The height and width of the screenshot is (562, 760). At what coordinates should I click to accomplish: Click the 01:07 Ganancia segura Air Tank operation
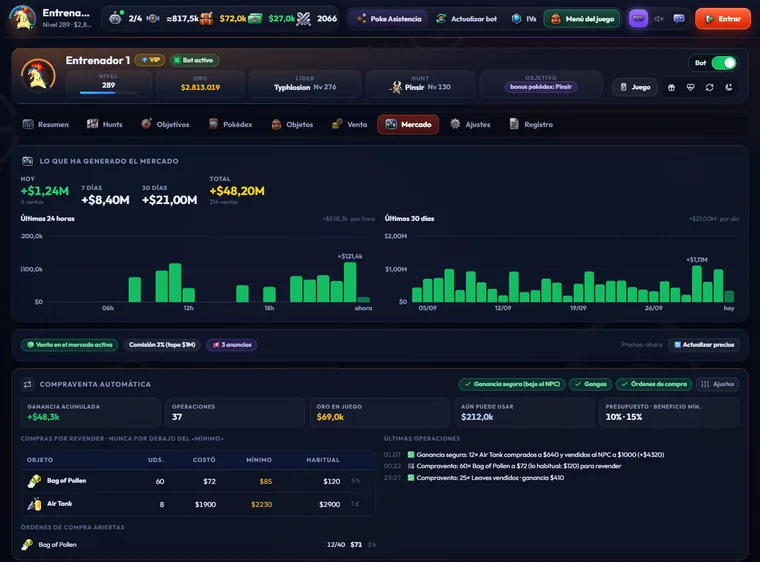pyautogui.click(x=524, y=455)
